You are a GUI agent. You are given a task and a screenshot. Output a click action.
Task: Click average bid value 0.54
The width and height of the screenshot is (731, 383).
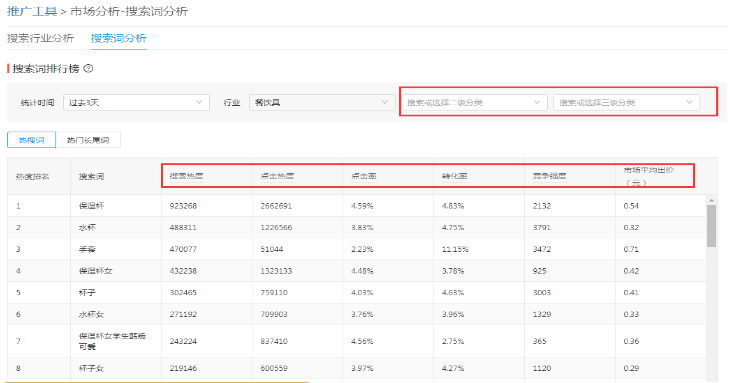(631, 206)
